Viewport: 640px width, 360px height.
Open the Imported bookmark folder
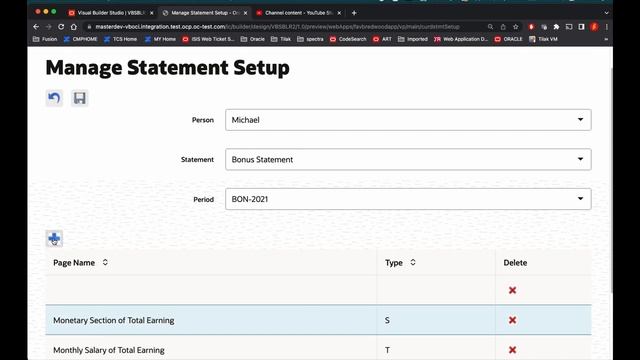tap(413, 39)
